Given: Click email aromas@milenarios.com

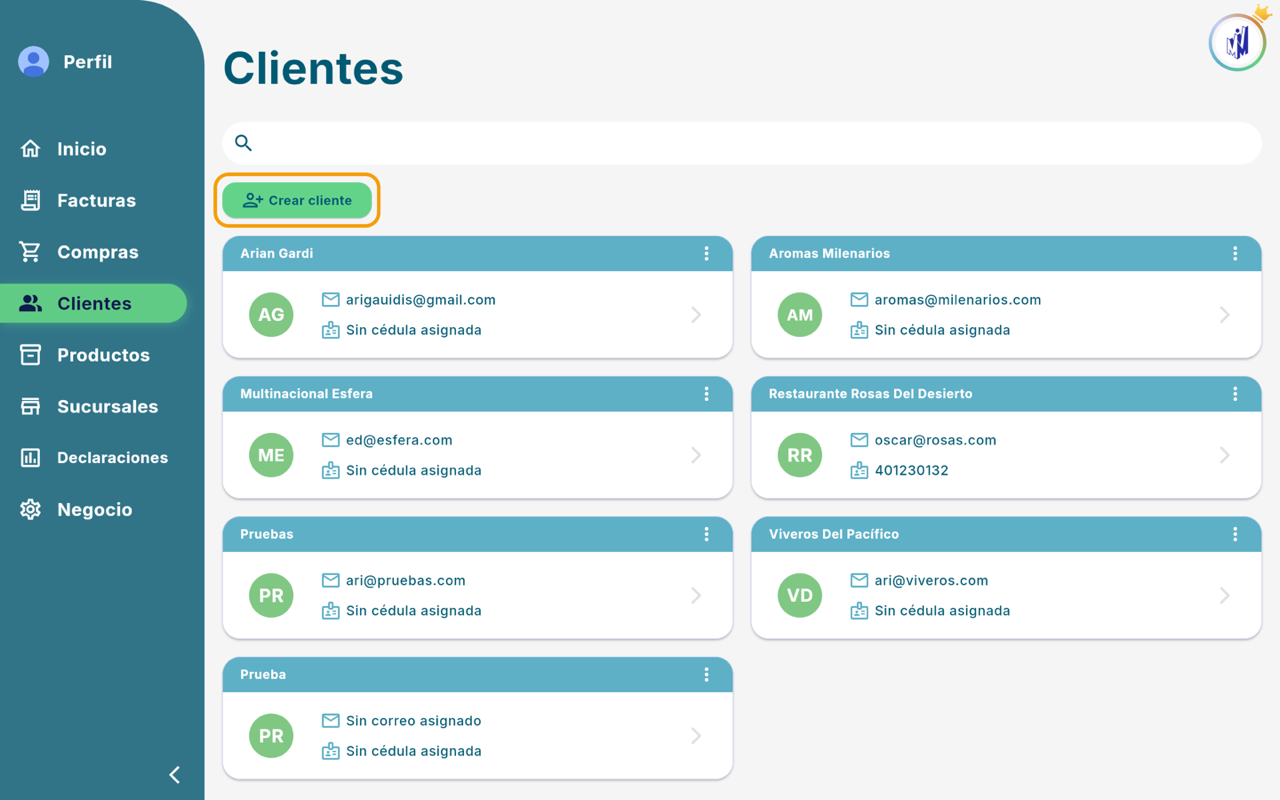Looking at the screenshot, I should pos(958,300).
